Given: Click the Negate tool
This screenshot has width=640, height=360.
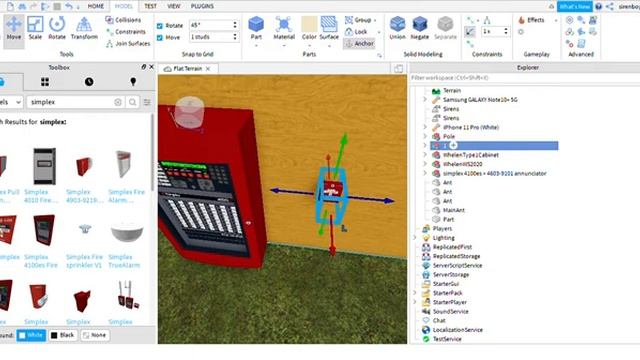Looking at the screenshot, I should tap(420, 28).
